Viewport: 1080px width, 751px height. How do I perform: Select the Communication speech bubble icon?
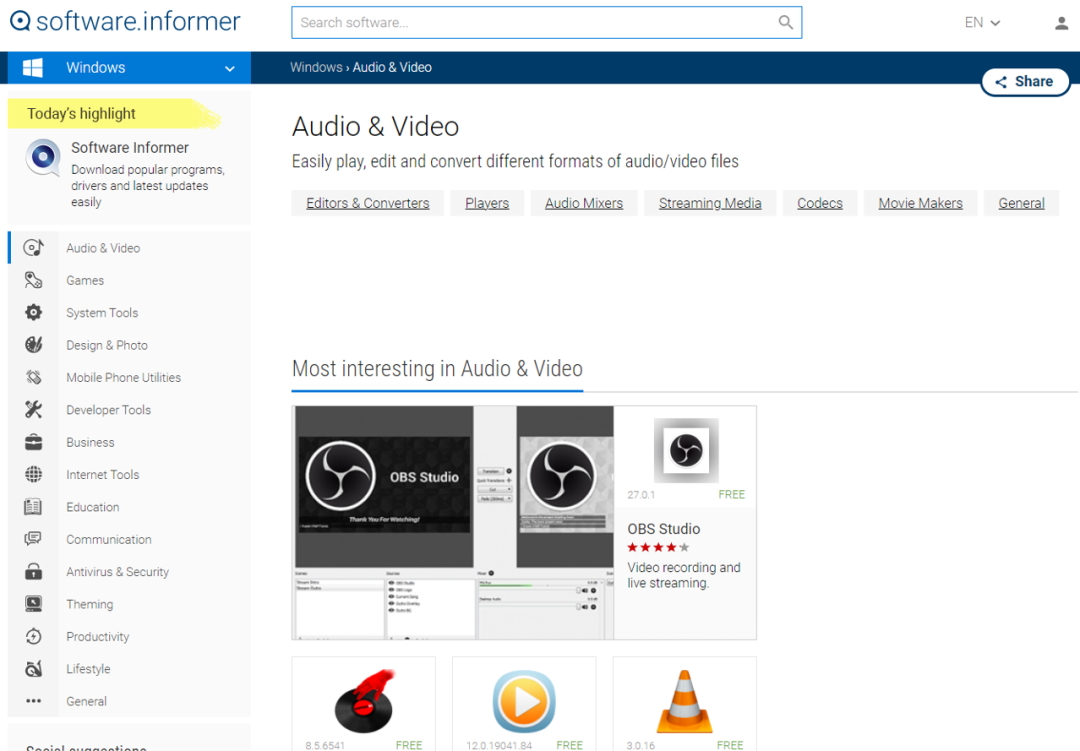pyautogui.click(x=33, y=539)
